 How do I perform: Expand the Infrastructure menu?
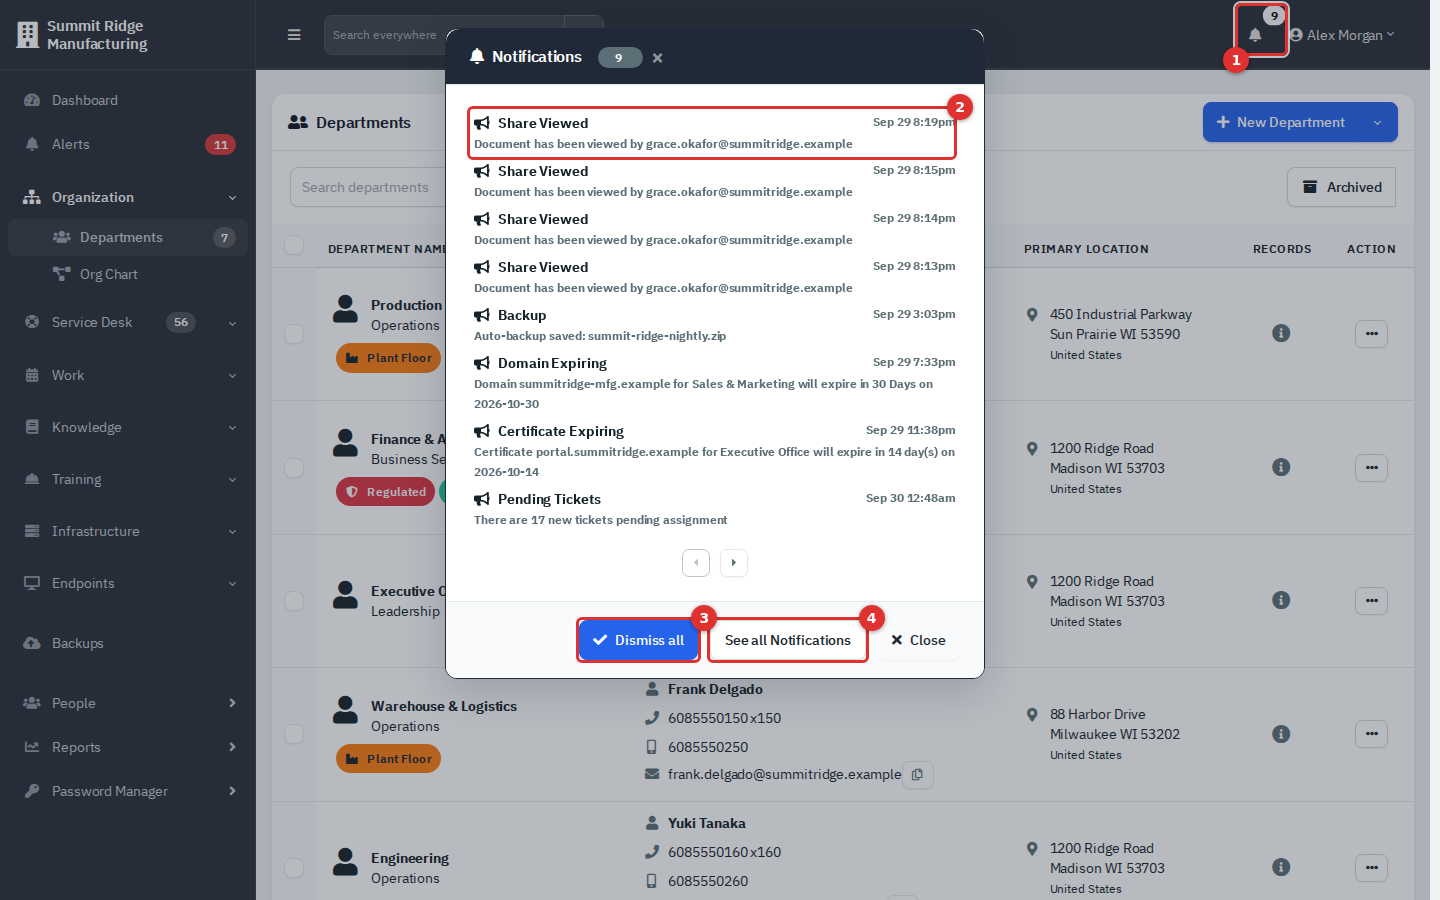pyautogui.click(x=128, y=531)
